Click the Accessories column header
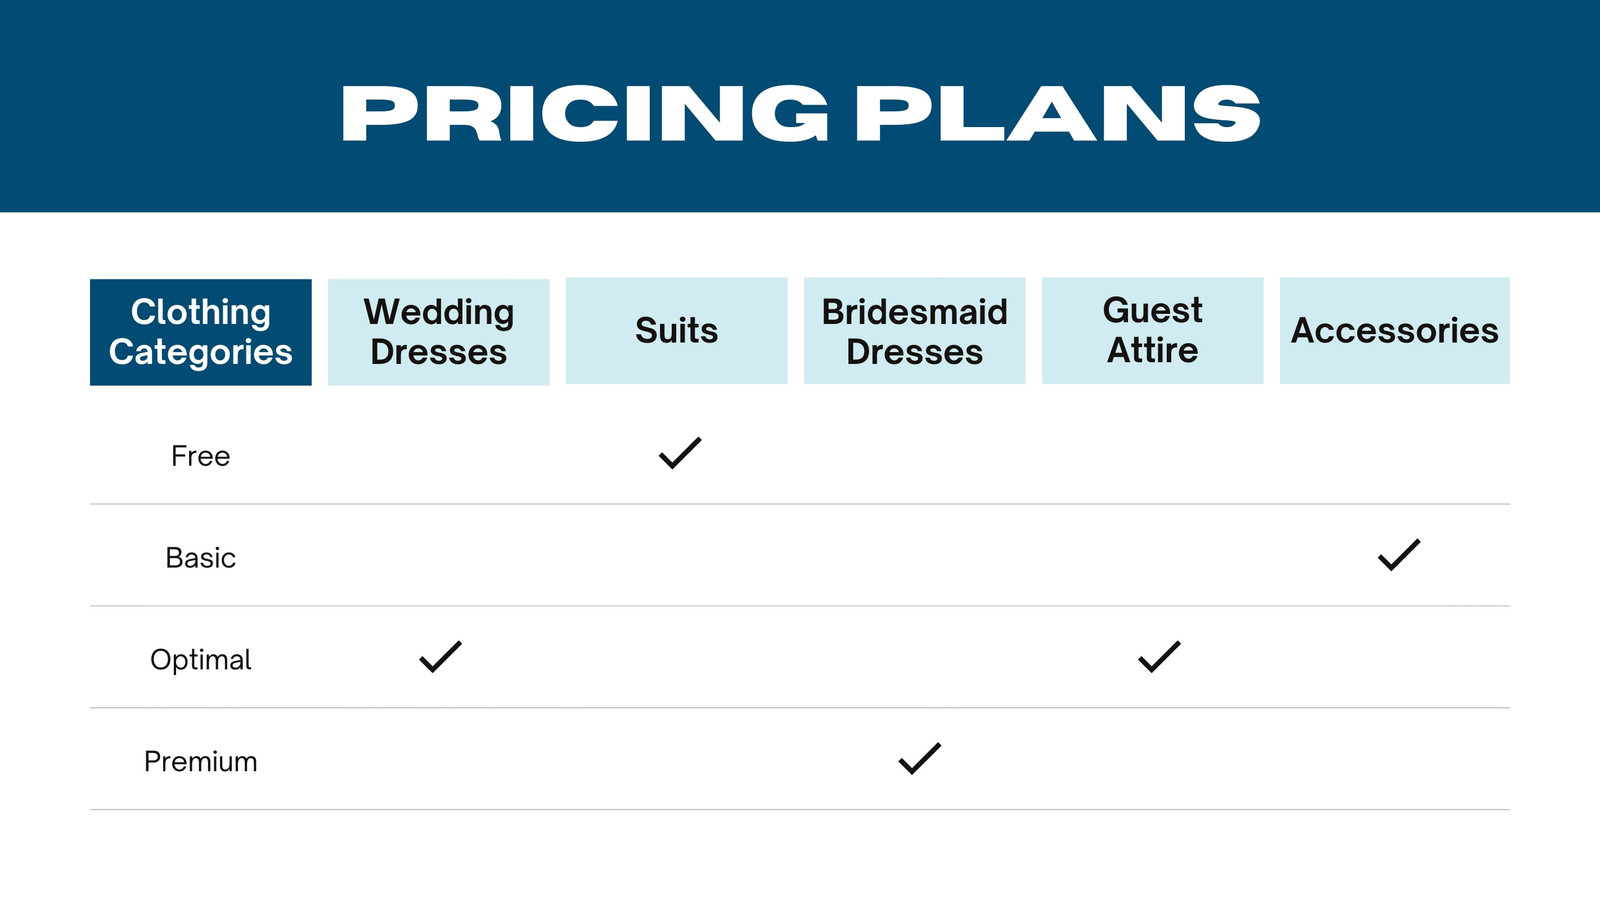 (1395, 331)
